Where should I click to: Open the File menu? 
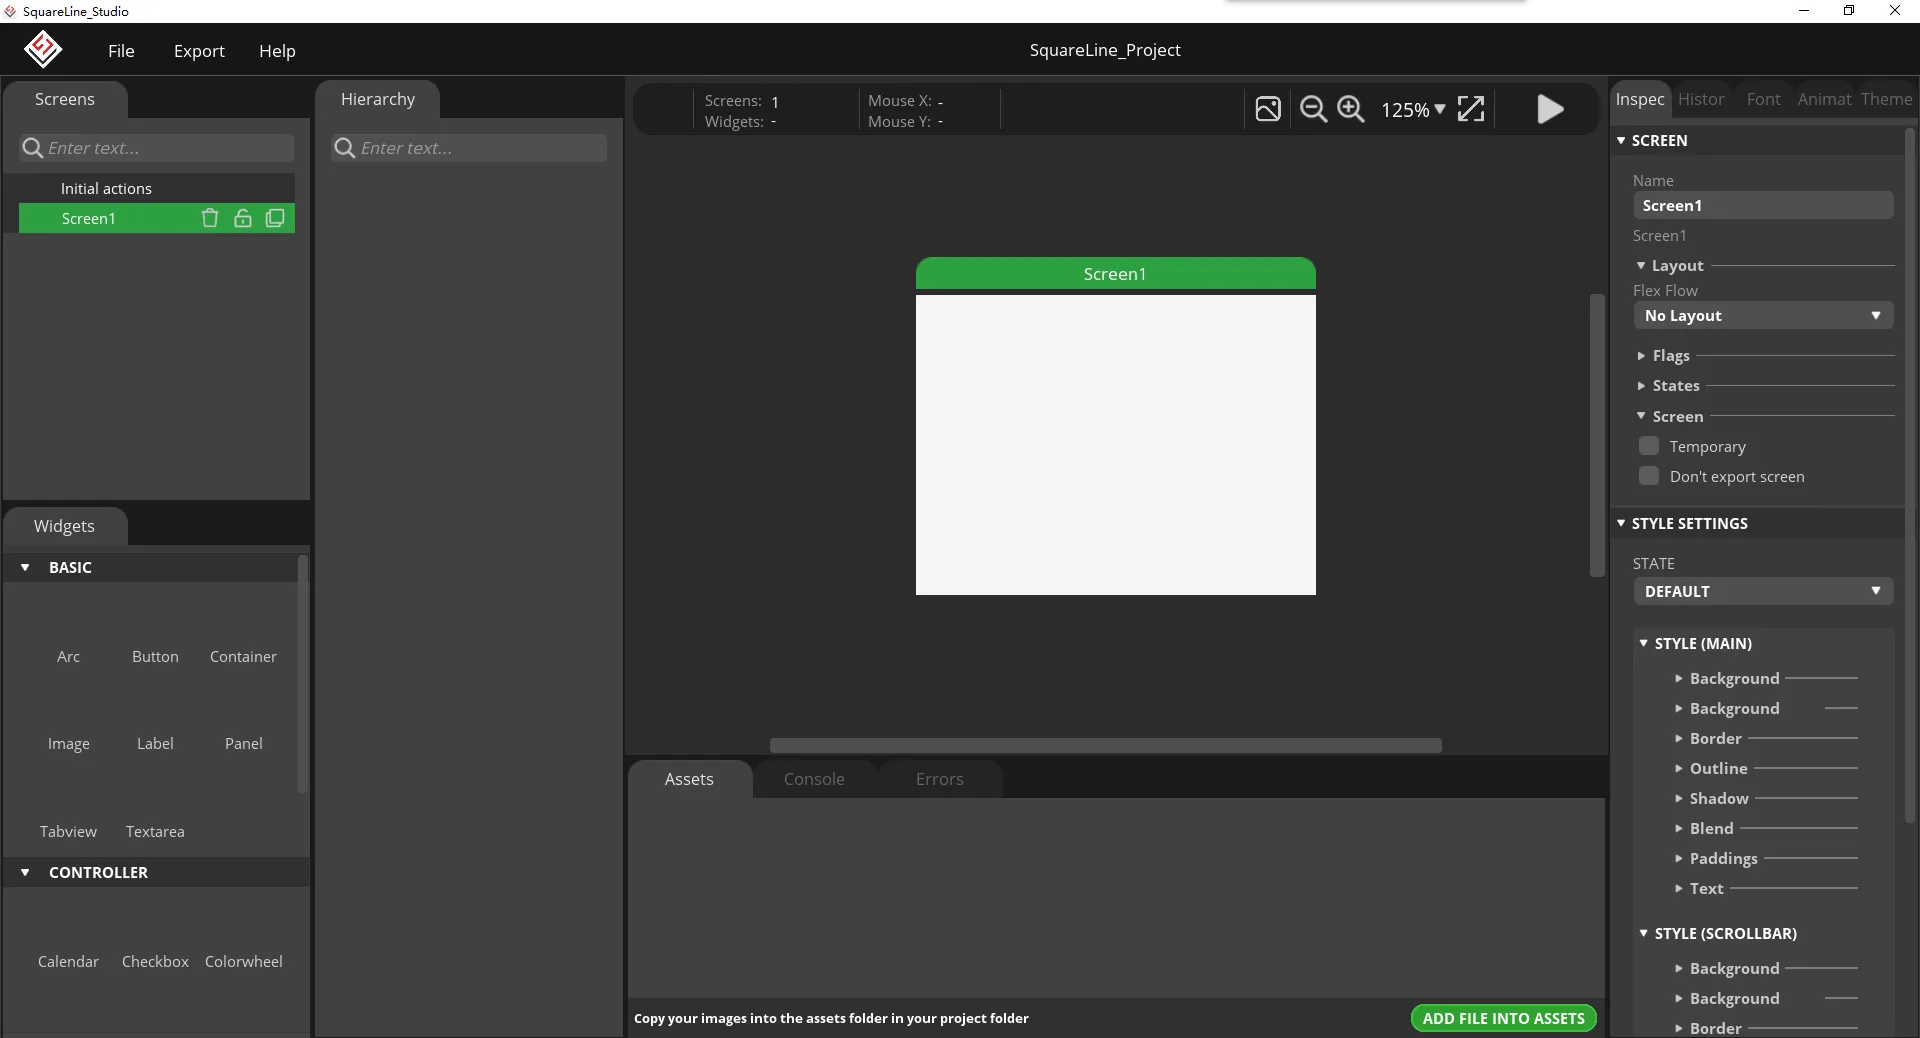(121, 51)
